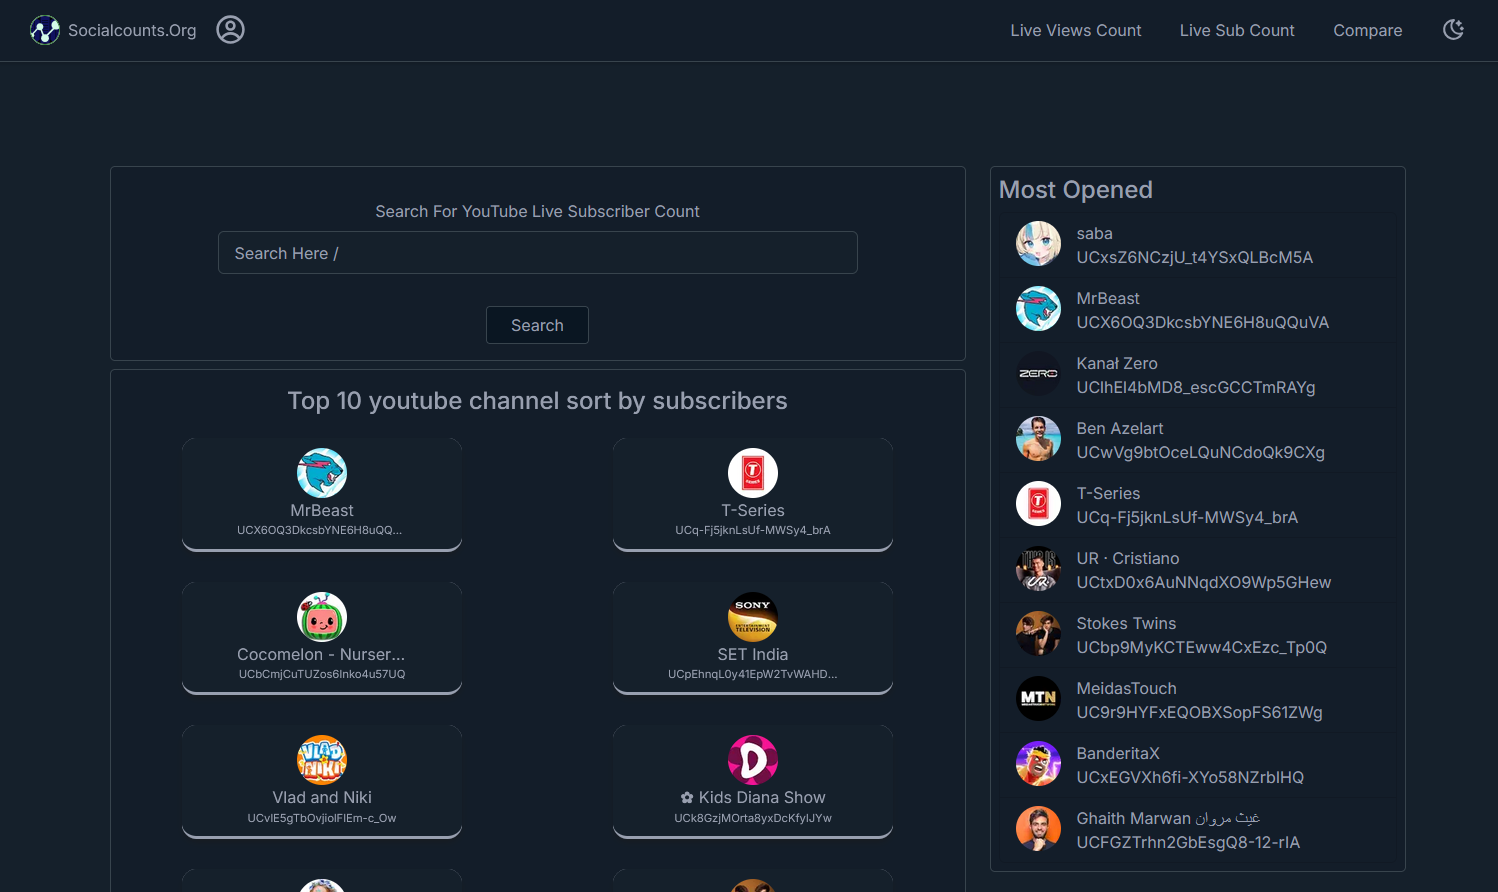Click ID UCxsZ6NCzjU_t4YSxQLBcM5A

click(x=1195, y=257)
